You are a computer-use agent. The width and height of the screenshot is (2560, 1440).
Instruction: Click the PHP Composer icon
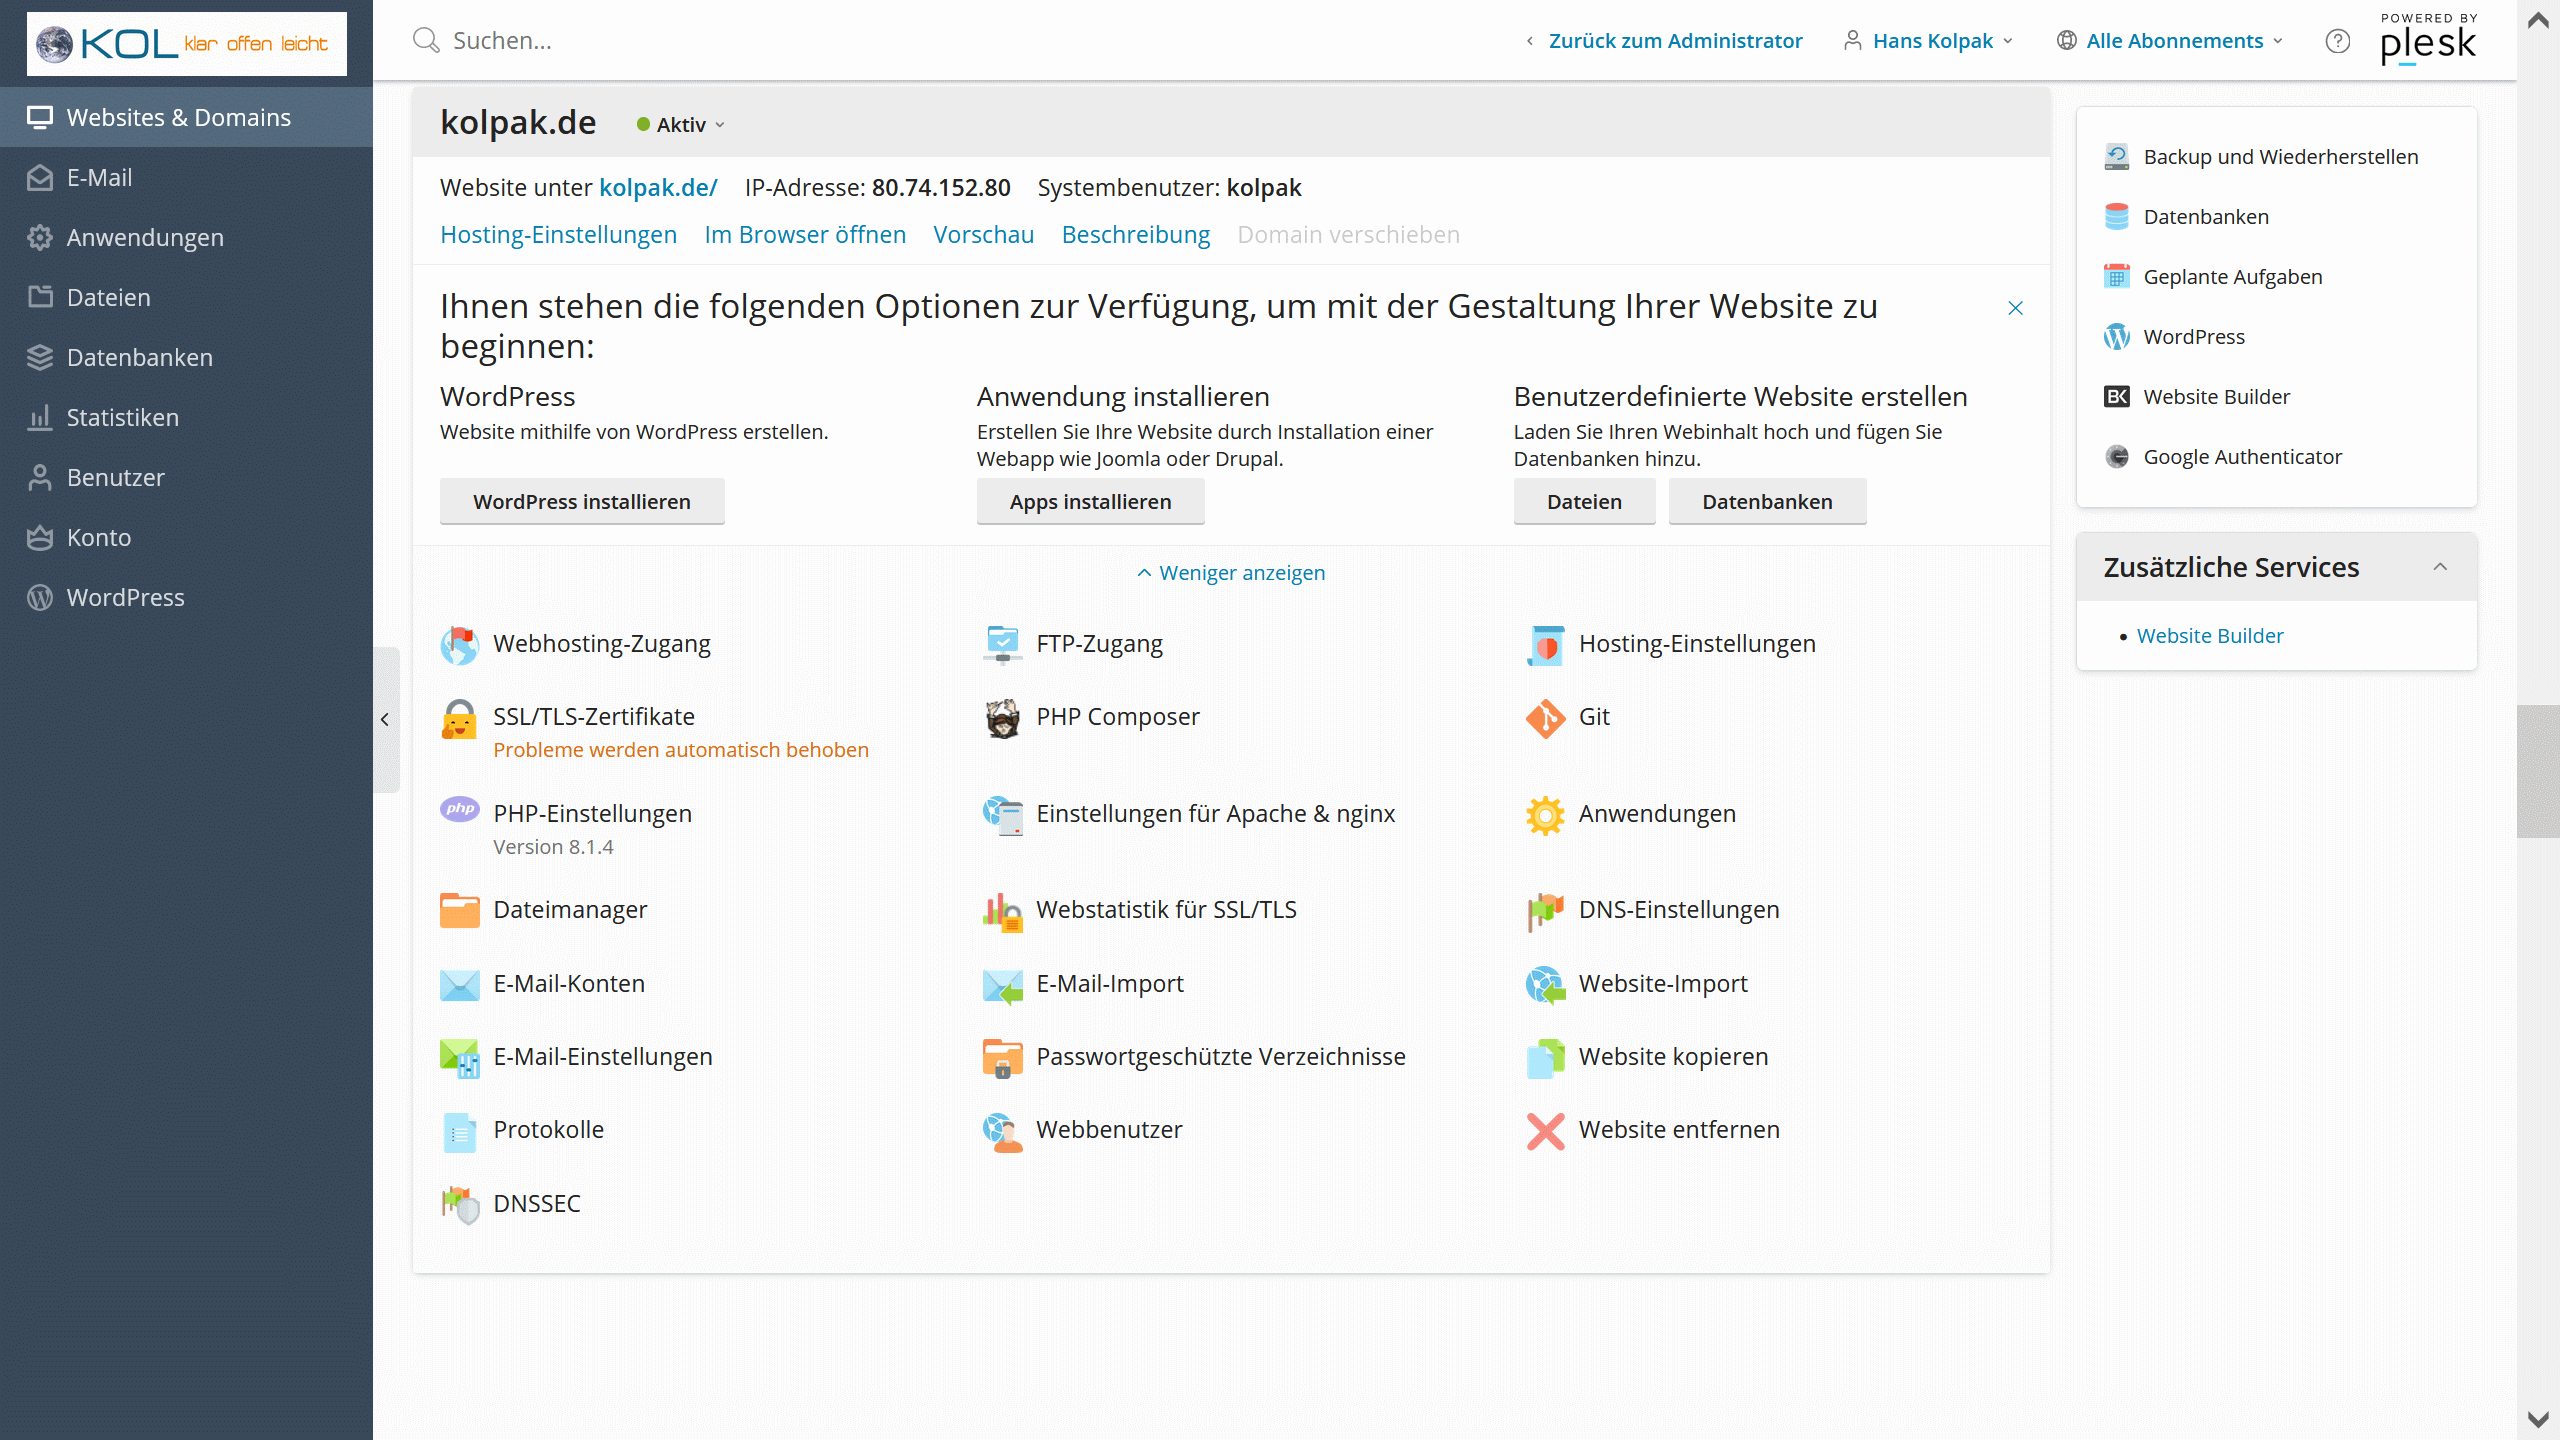click(1002, 718)
